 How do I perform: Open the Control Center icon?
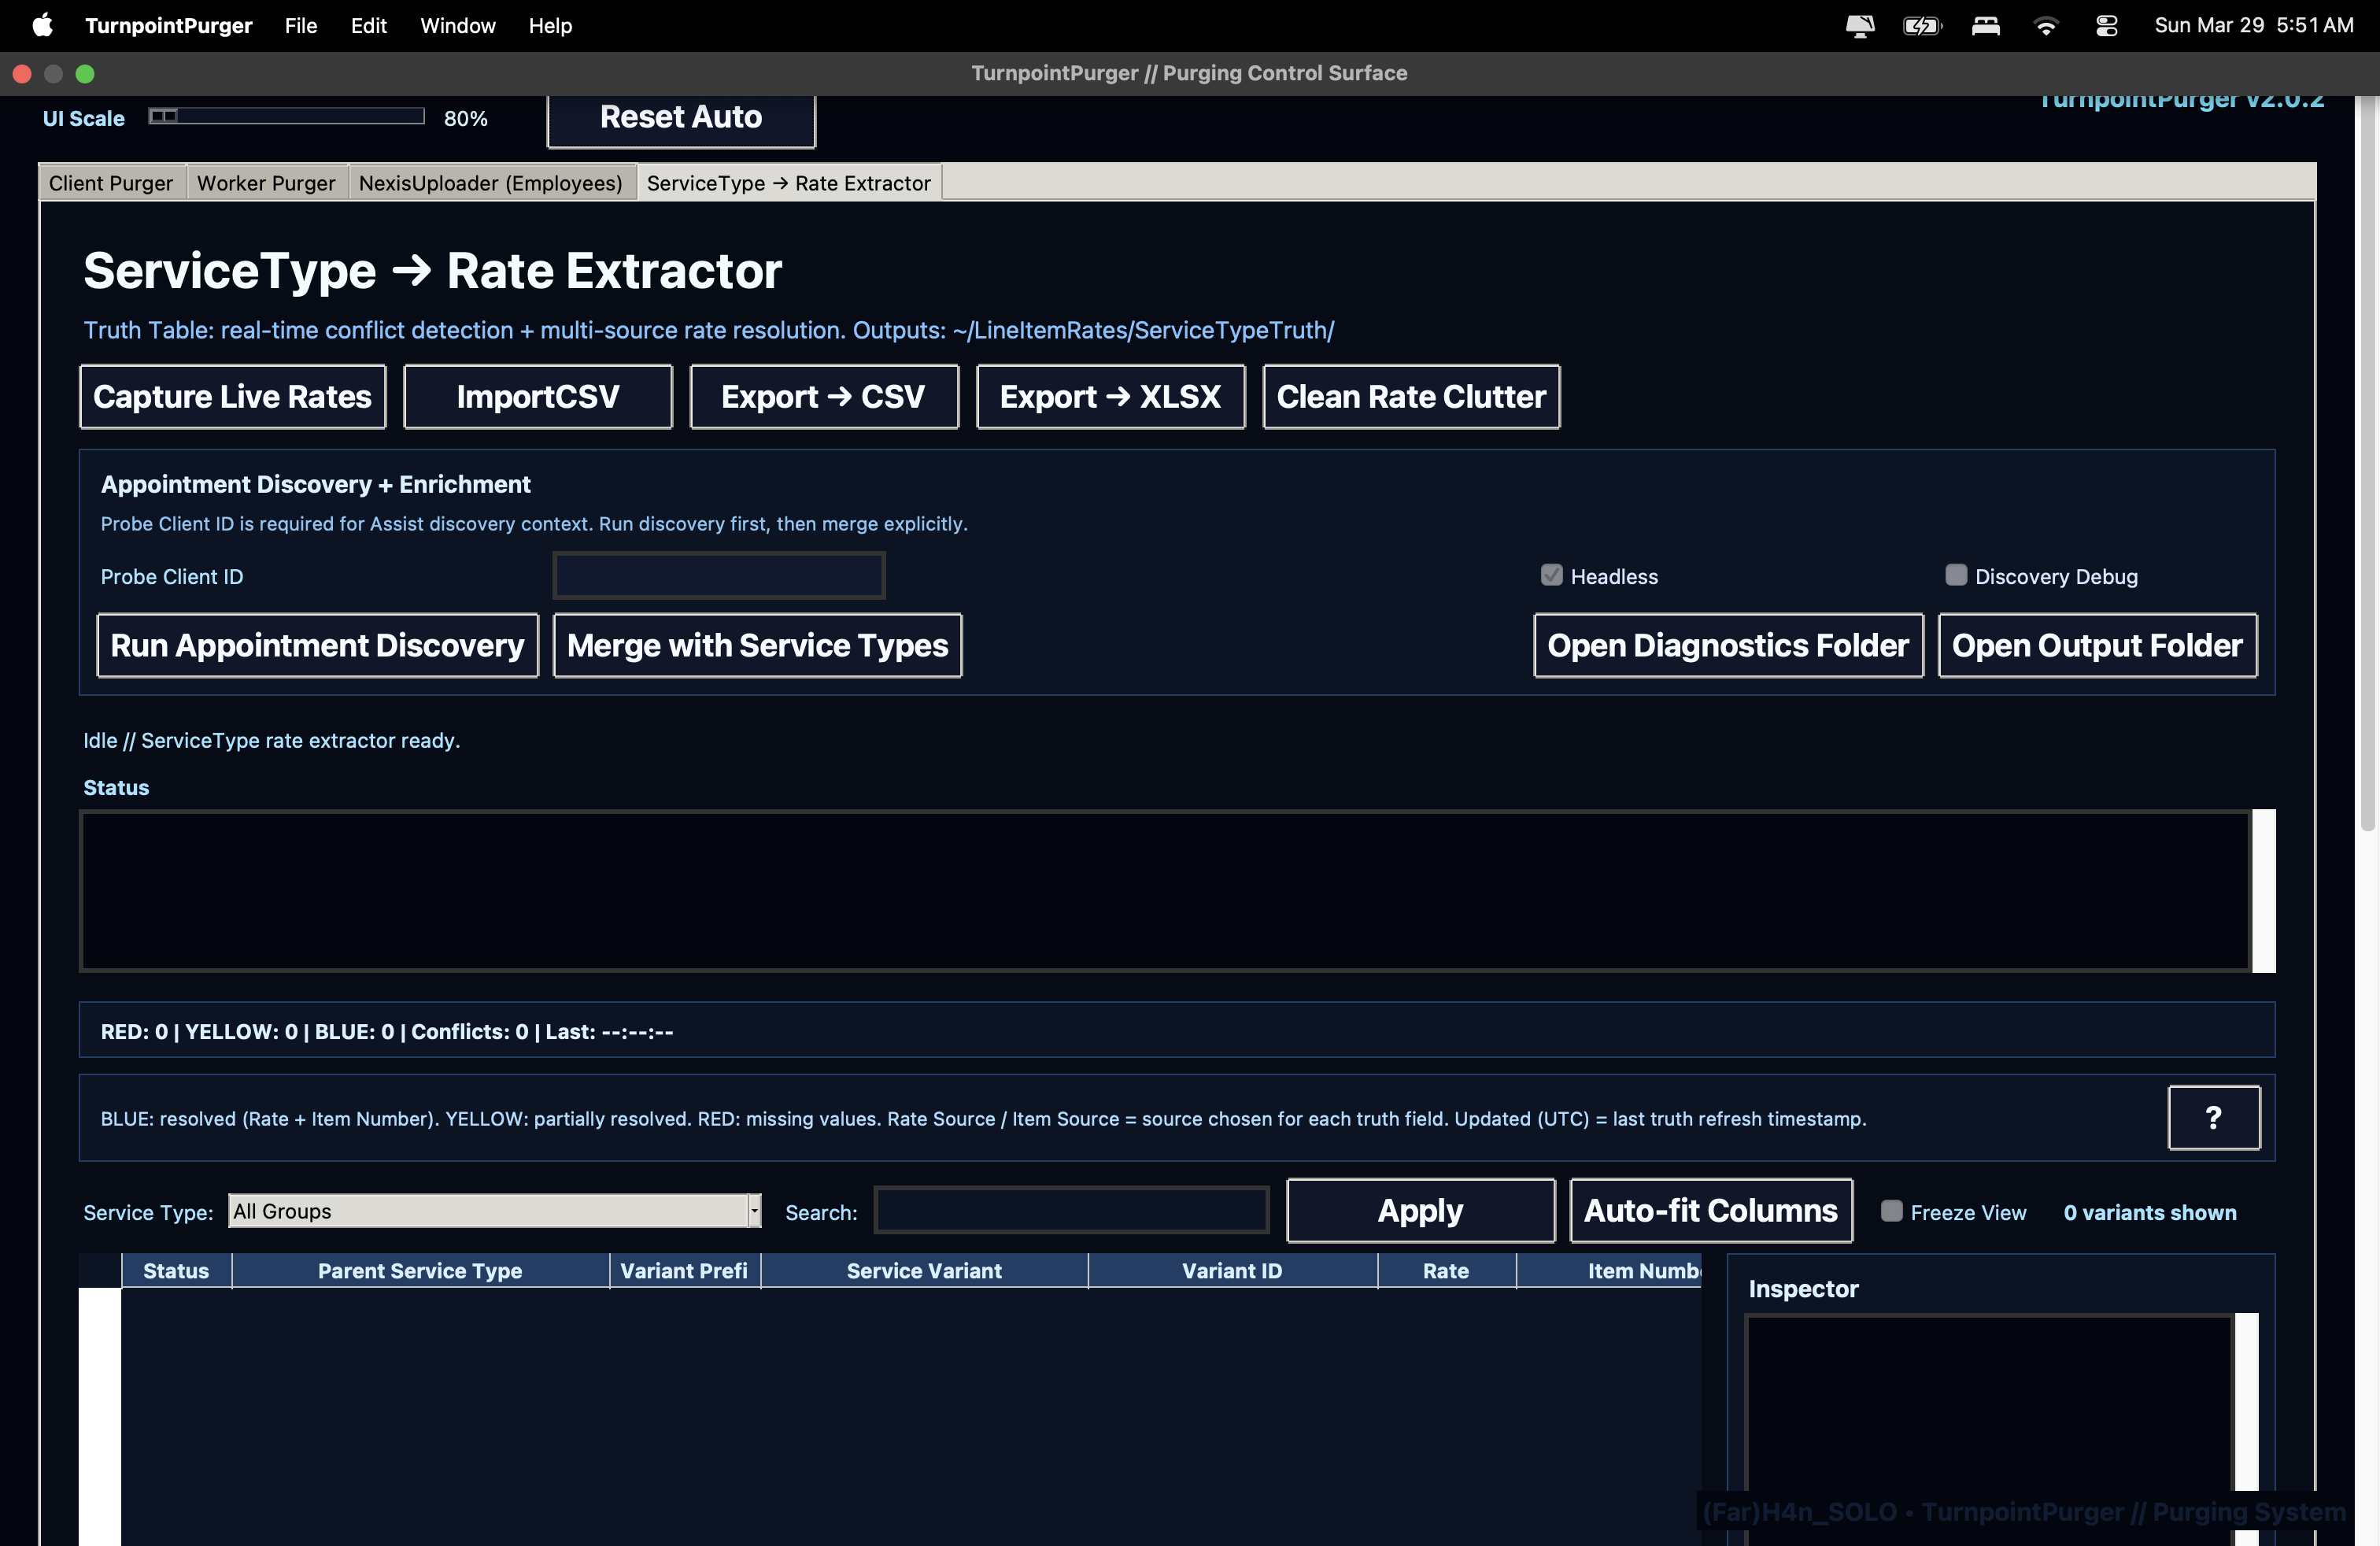click(2106, 26)
